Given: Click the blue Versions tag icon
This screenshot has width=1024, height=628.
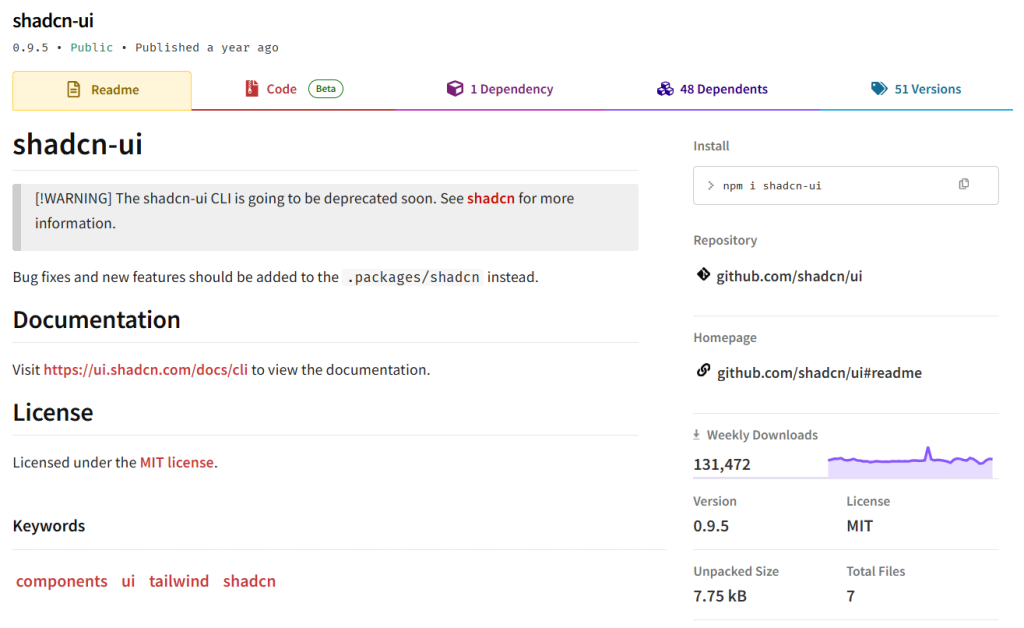Looking at the screenshot, I should [879, 88].
